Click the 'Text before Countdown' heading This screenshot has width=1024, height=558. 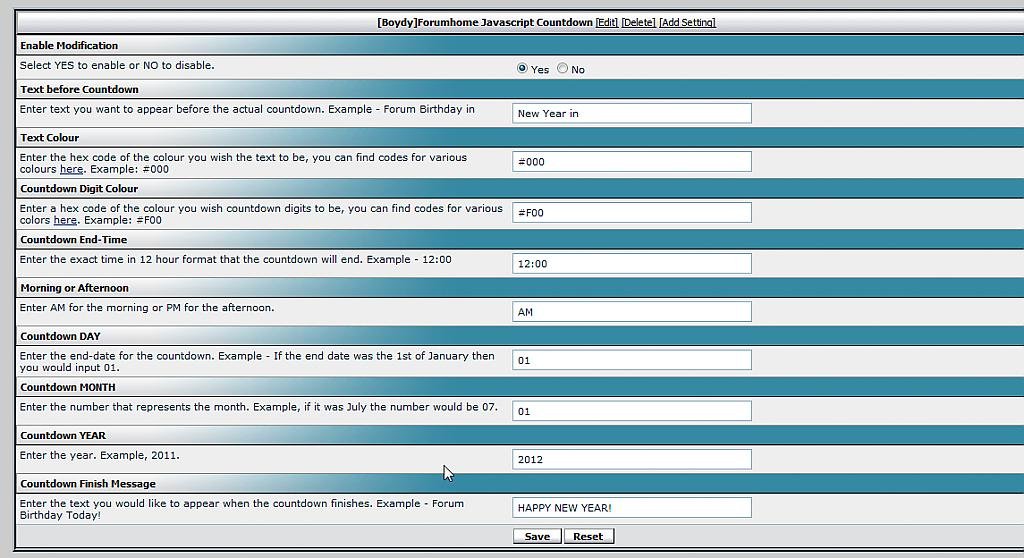(79, 90)
